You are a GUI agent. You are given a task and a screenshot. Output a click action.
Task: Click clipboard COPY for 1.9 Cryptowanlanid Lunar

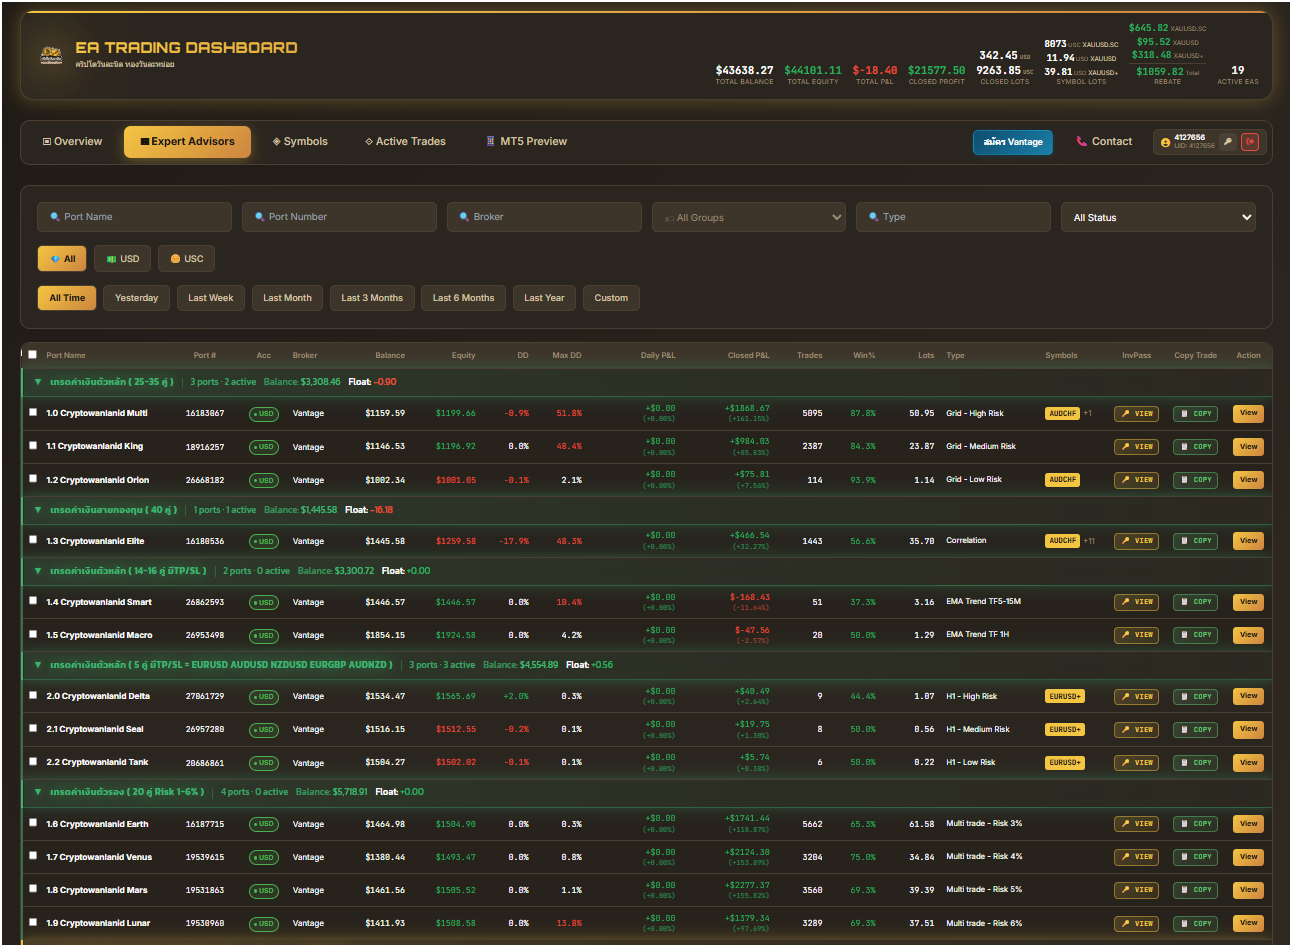(x=1195, y=924)
